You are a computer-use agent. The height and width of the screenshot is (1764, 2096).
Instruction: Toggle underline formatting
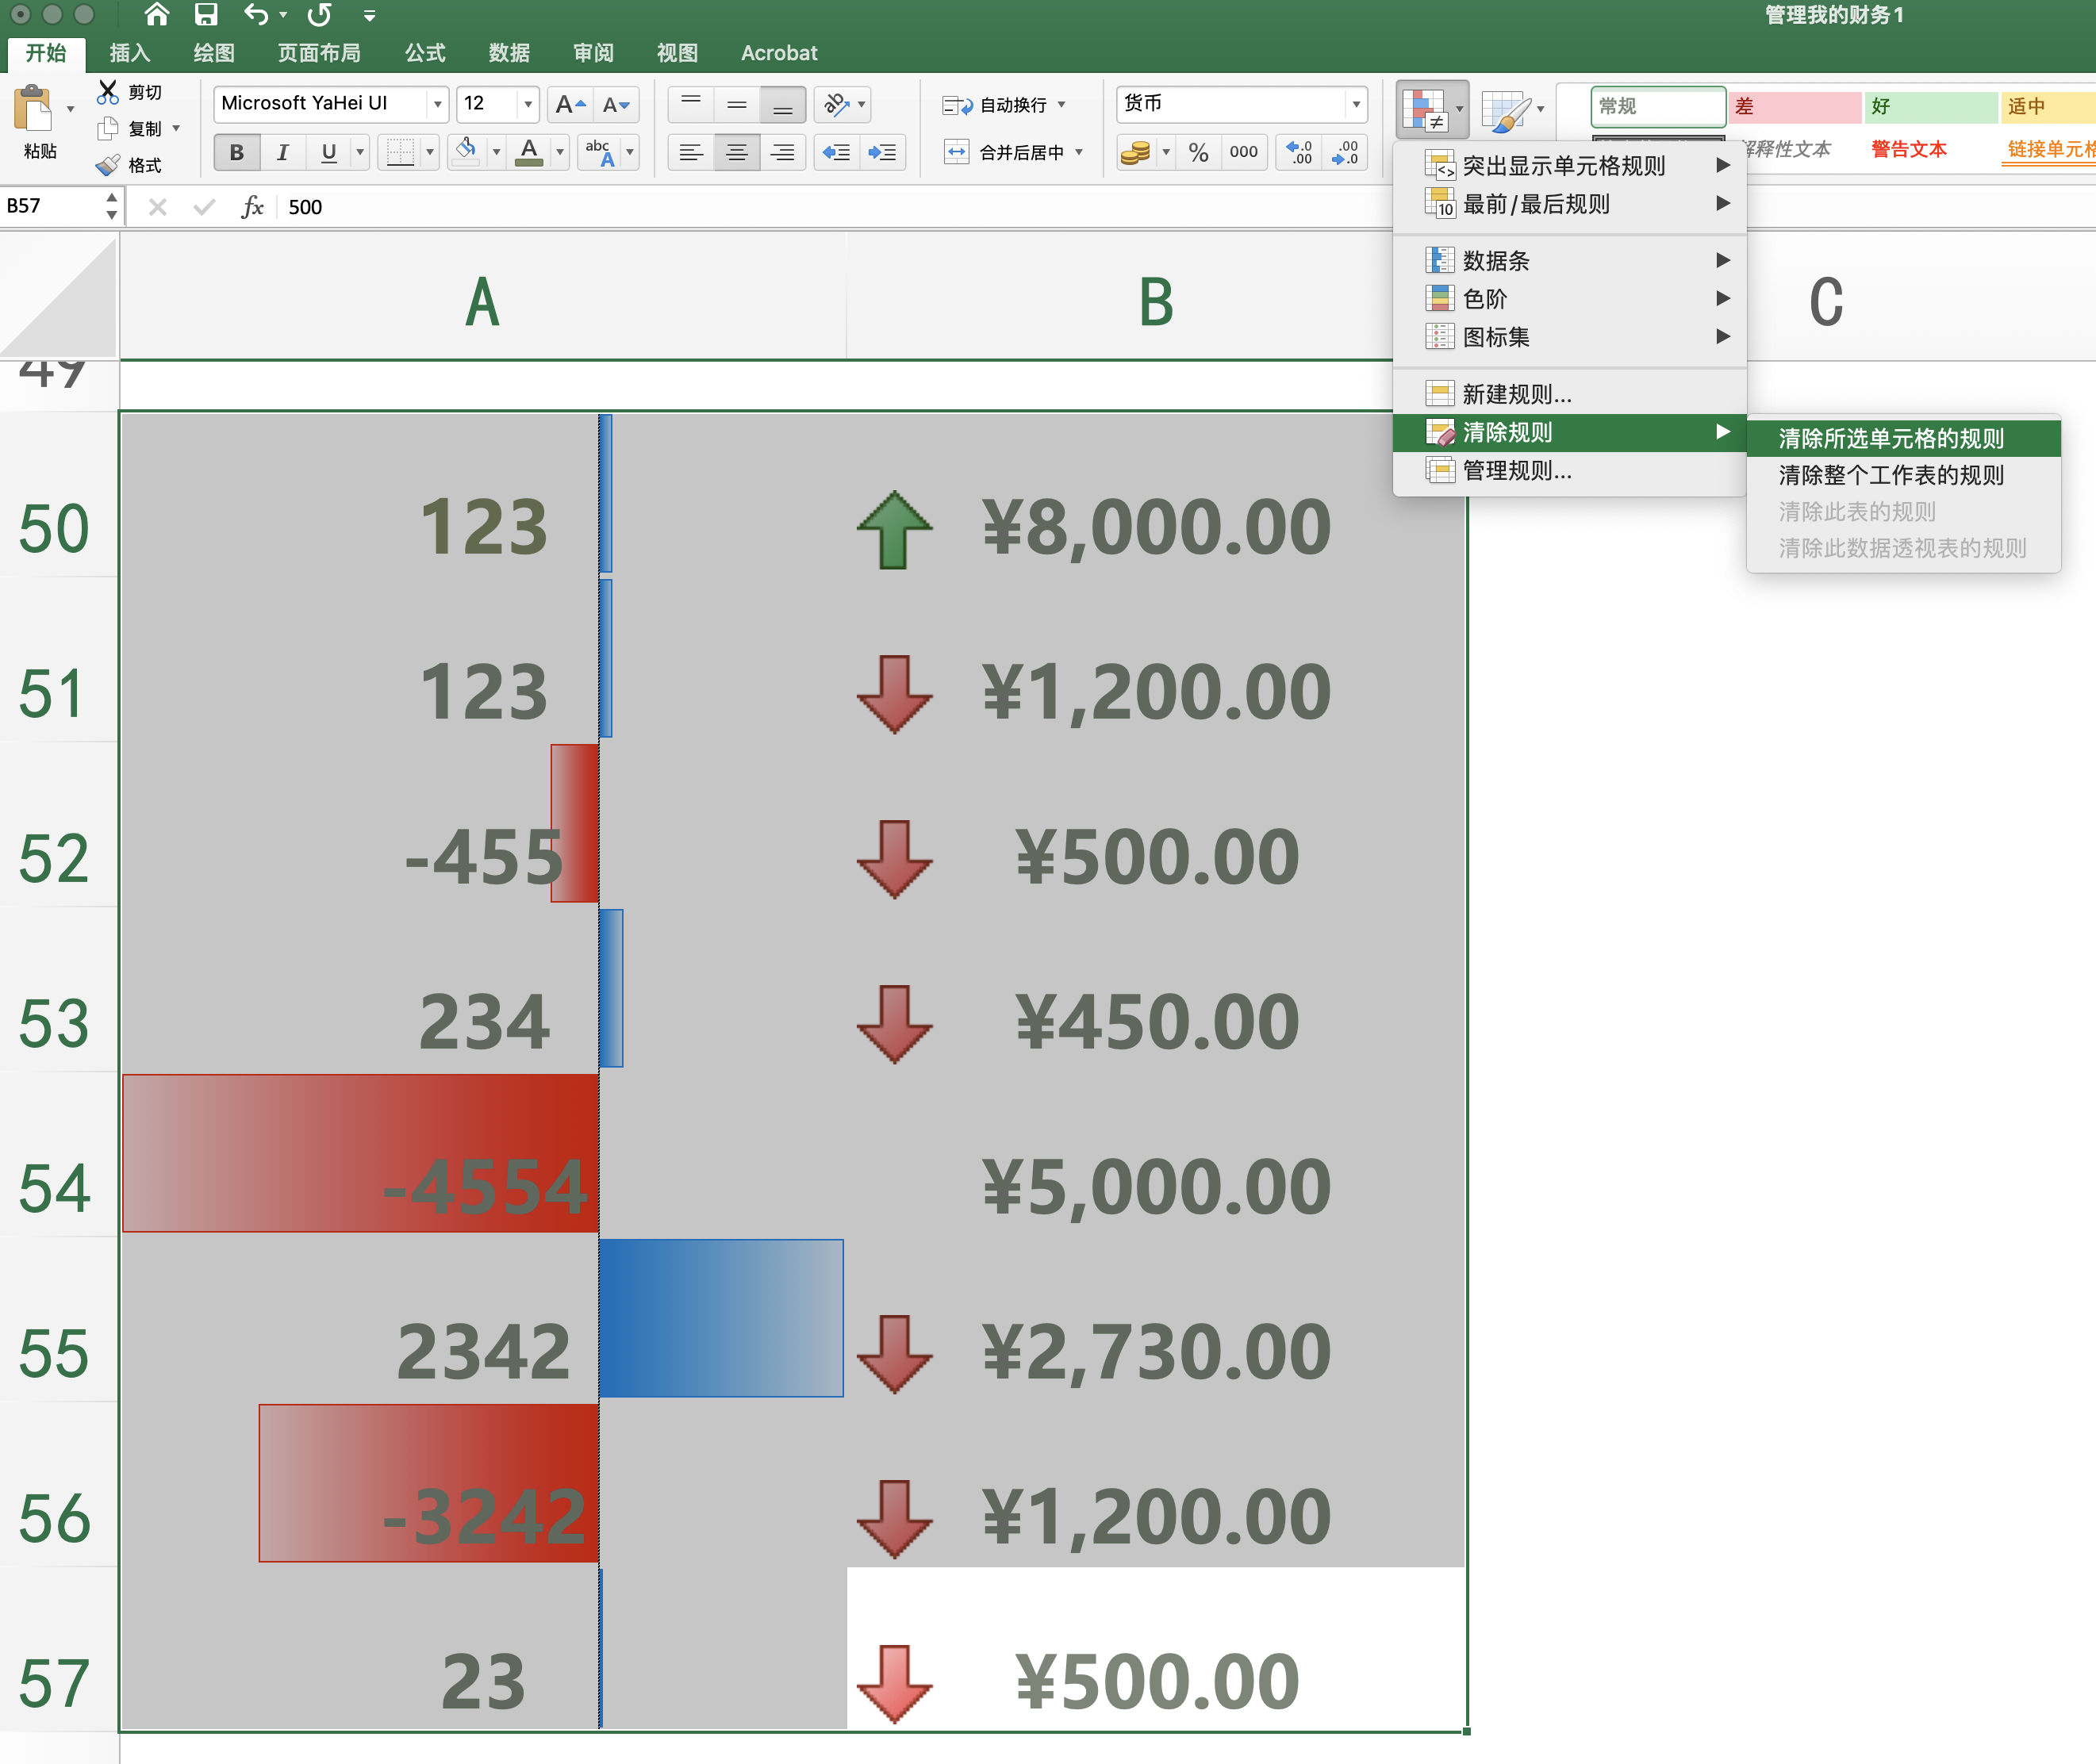pyautogui.click(x=328, y=152)
